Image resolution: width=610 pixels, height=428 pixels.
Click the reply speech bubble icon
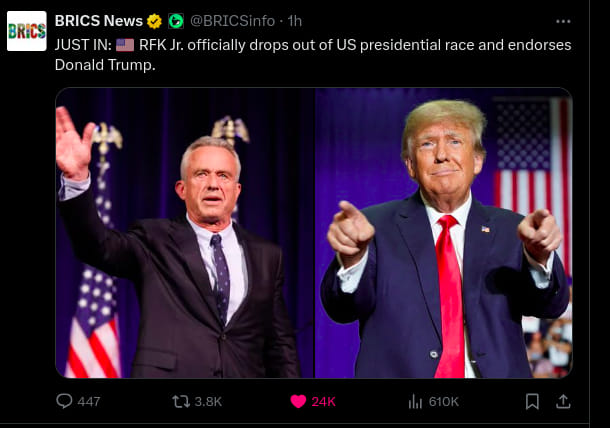tap(65, 401)
